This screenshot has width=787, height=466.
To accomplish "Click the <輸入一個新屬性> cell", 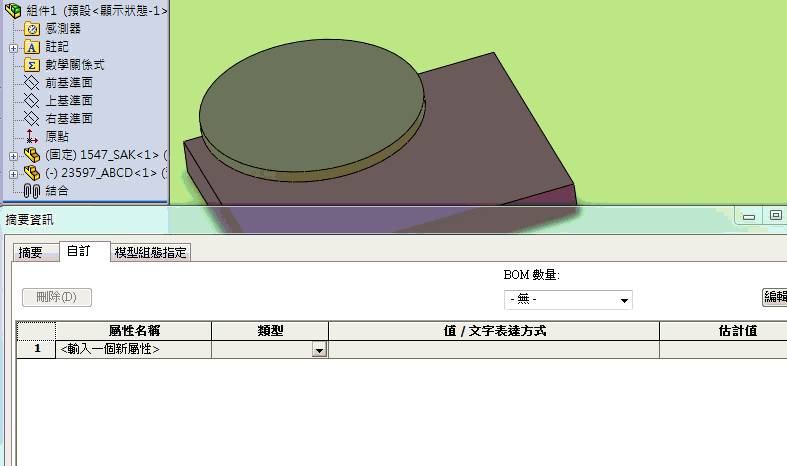I will click(133, 350).
